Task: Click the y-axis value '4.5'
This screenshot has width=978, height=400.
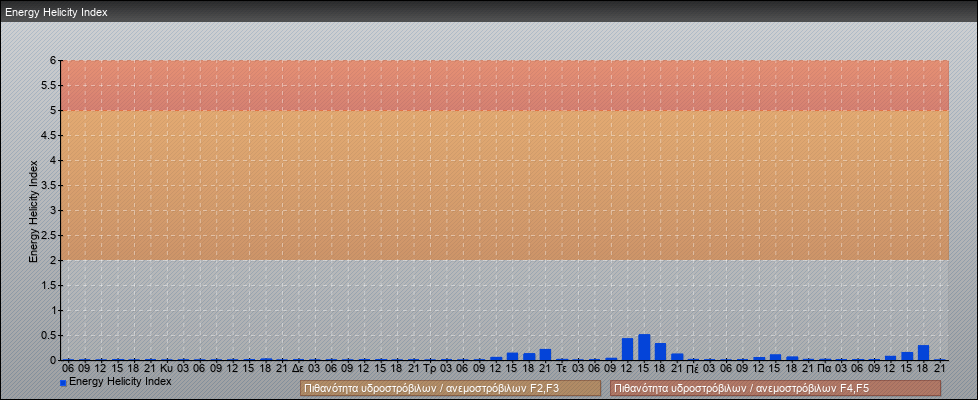Action: pos(49,135)
